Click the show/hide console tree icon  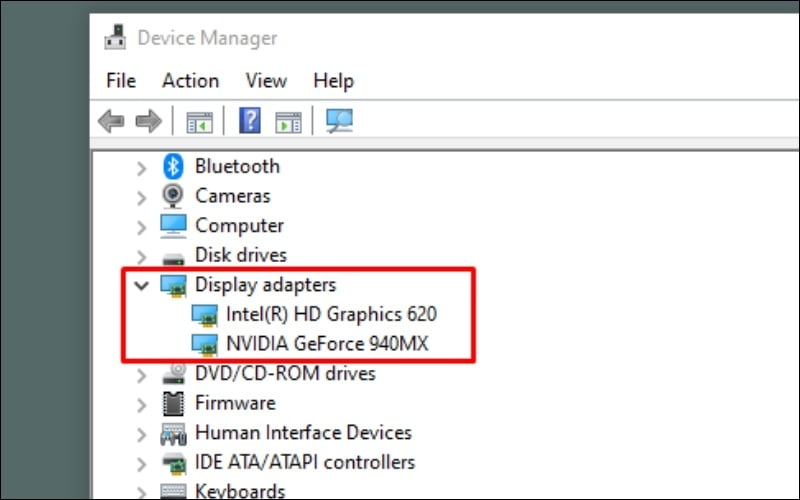pos(199,122)
